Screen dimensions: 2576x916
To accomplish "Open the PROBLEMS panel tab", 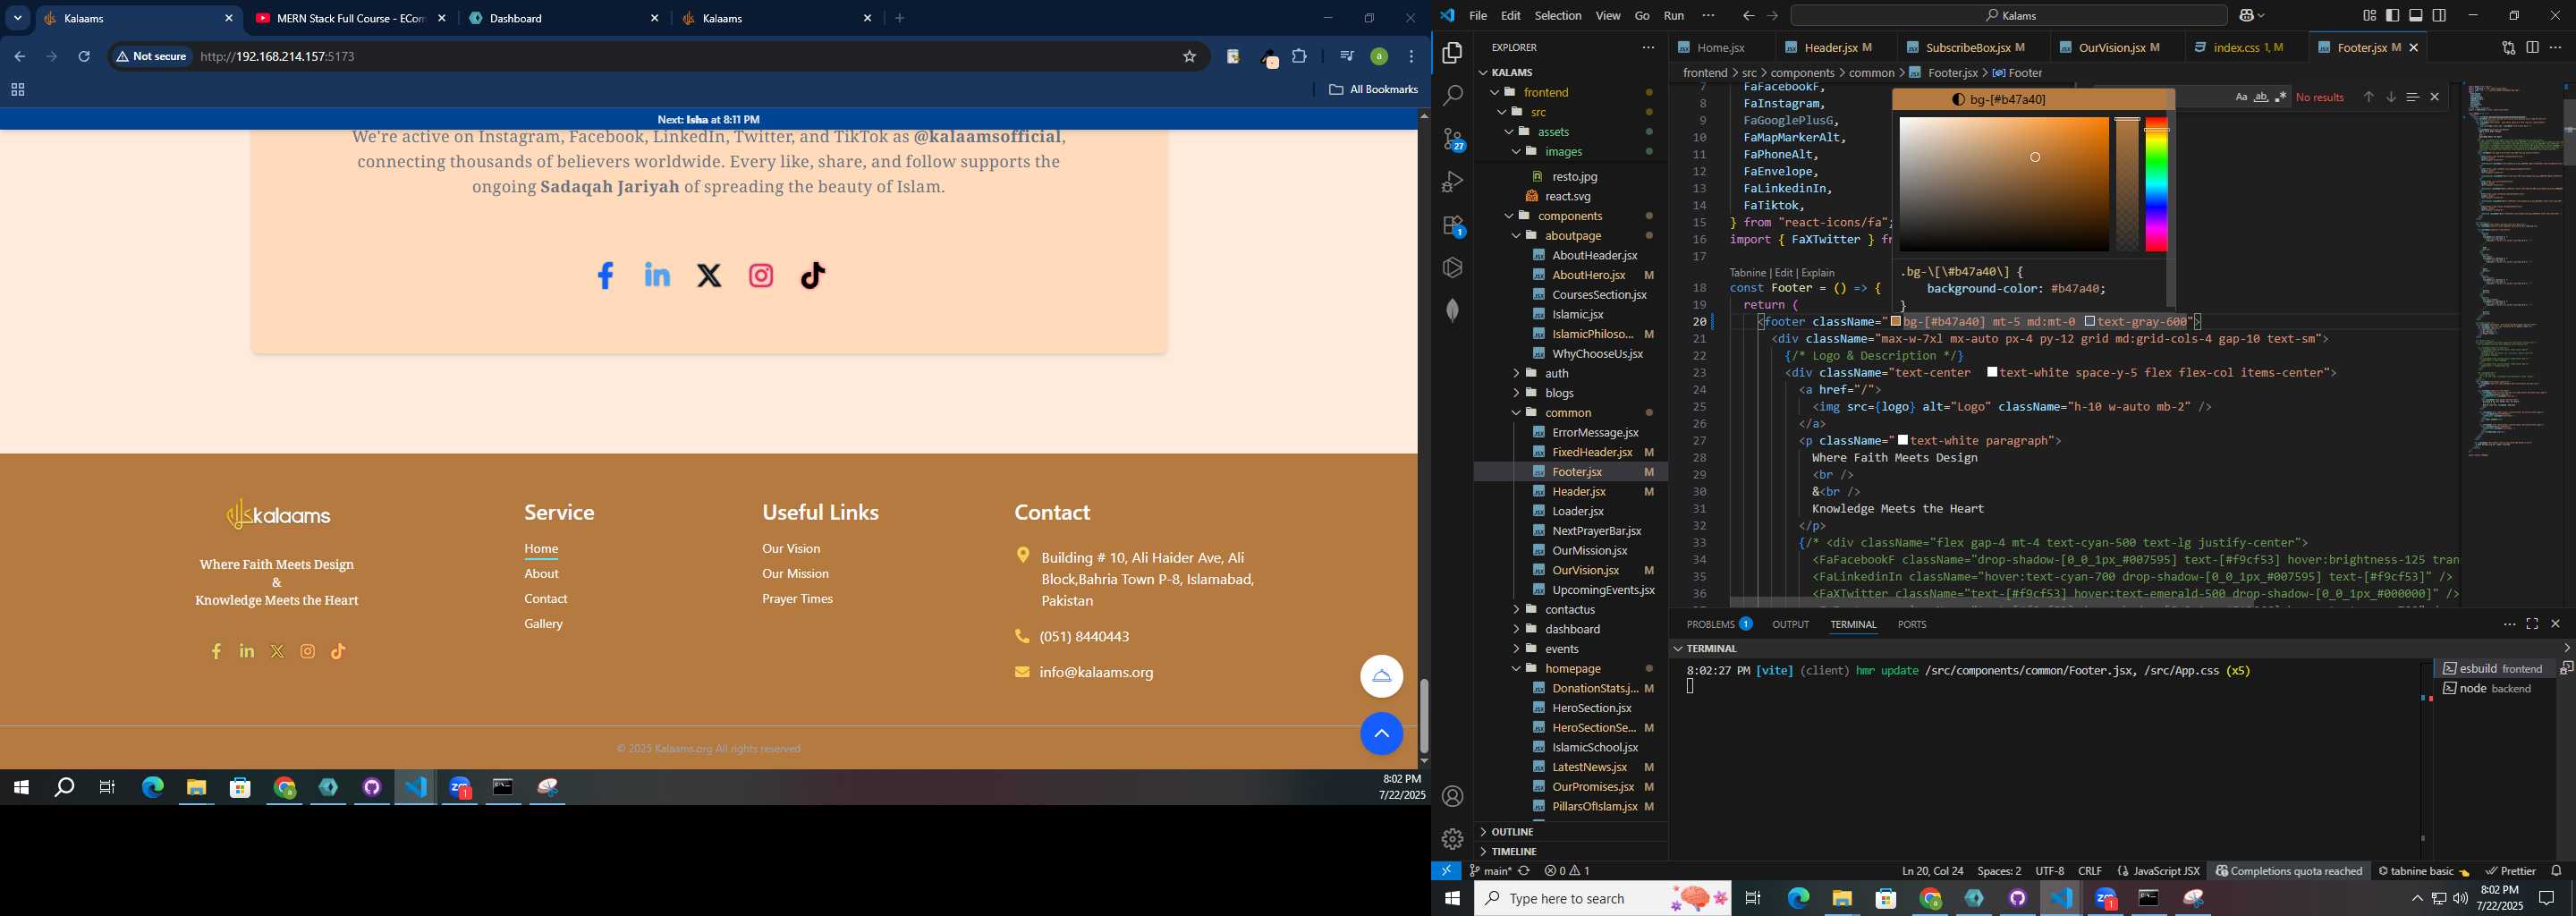I will (x=1718, y=624).
